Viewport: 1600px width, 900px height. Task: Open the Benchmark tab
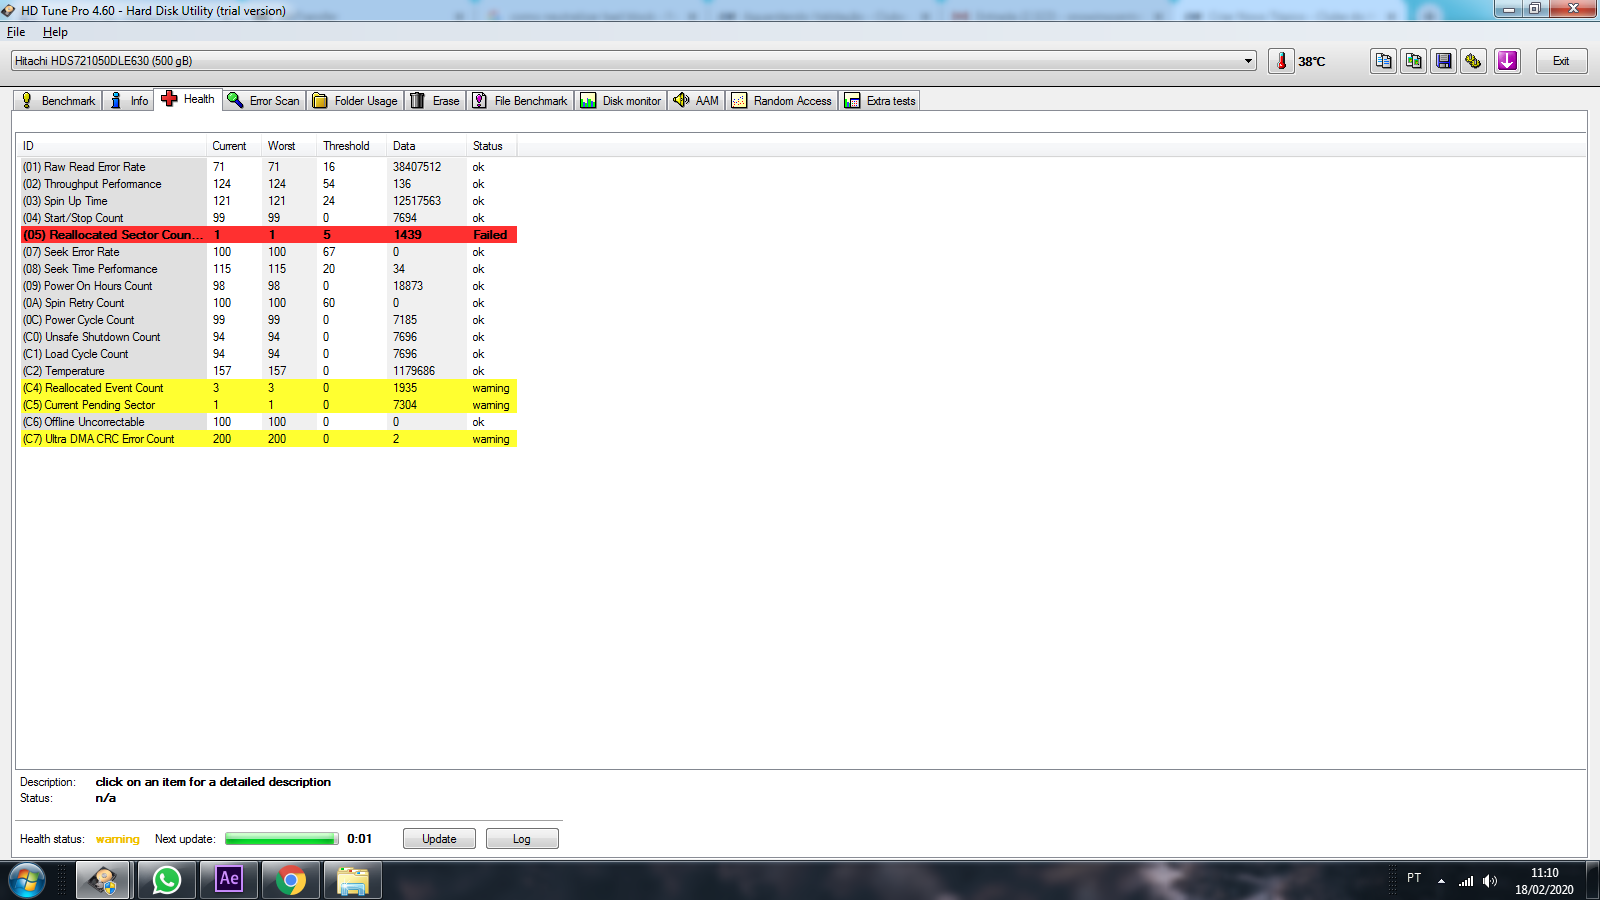pyautogui.click(x=58, y=101)
